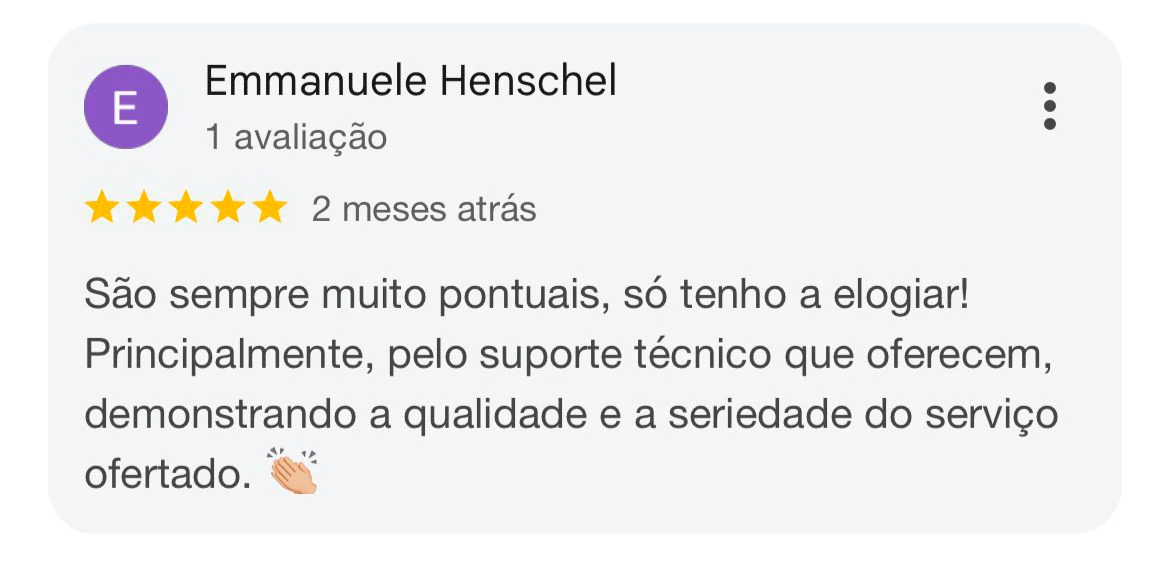Select the third rating star
This screenshot has width=1170, height=573.
click(x=185, y=207)
